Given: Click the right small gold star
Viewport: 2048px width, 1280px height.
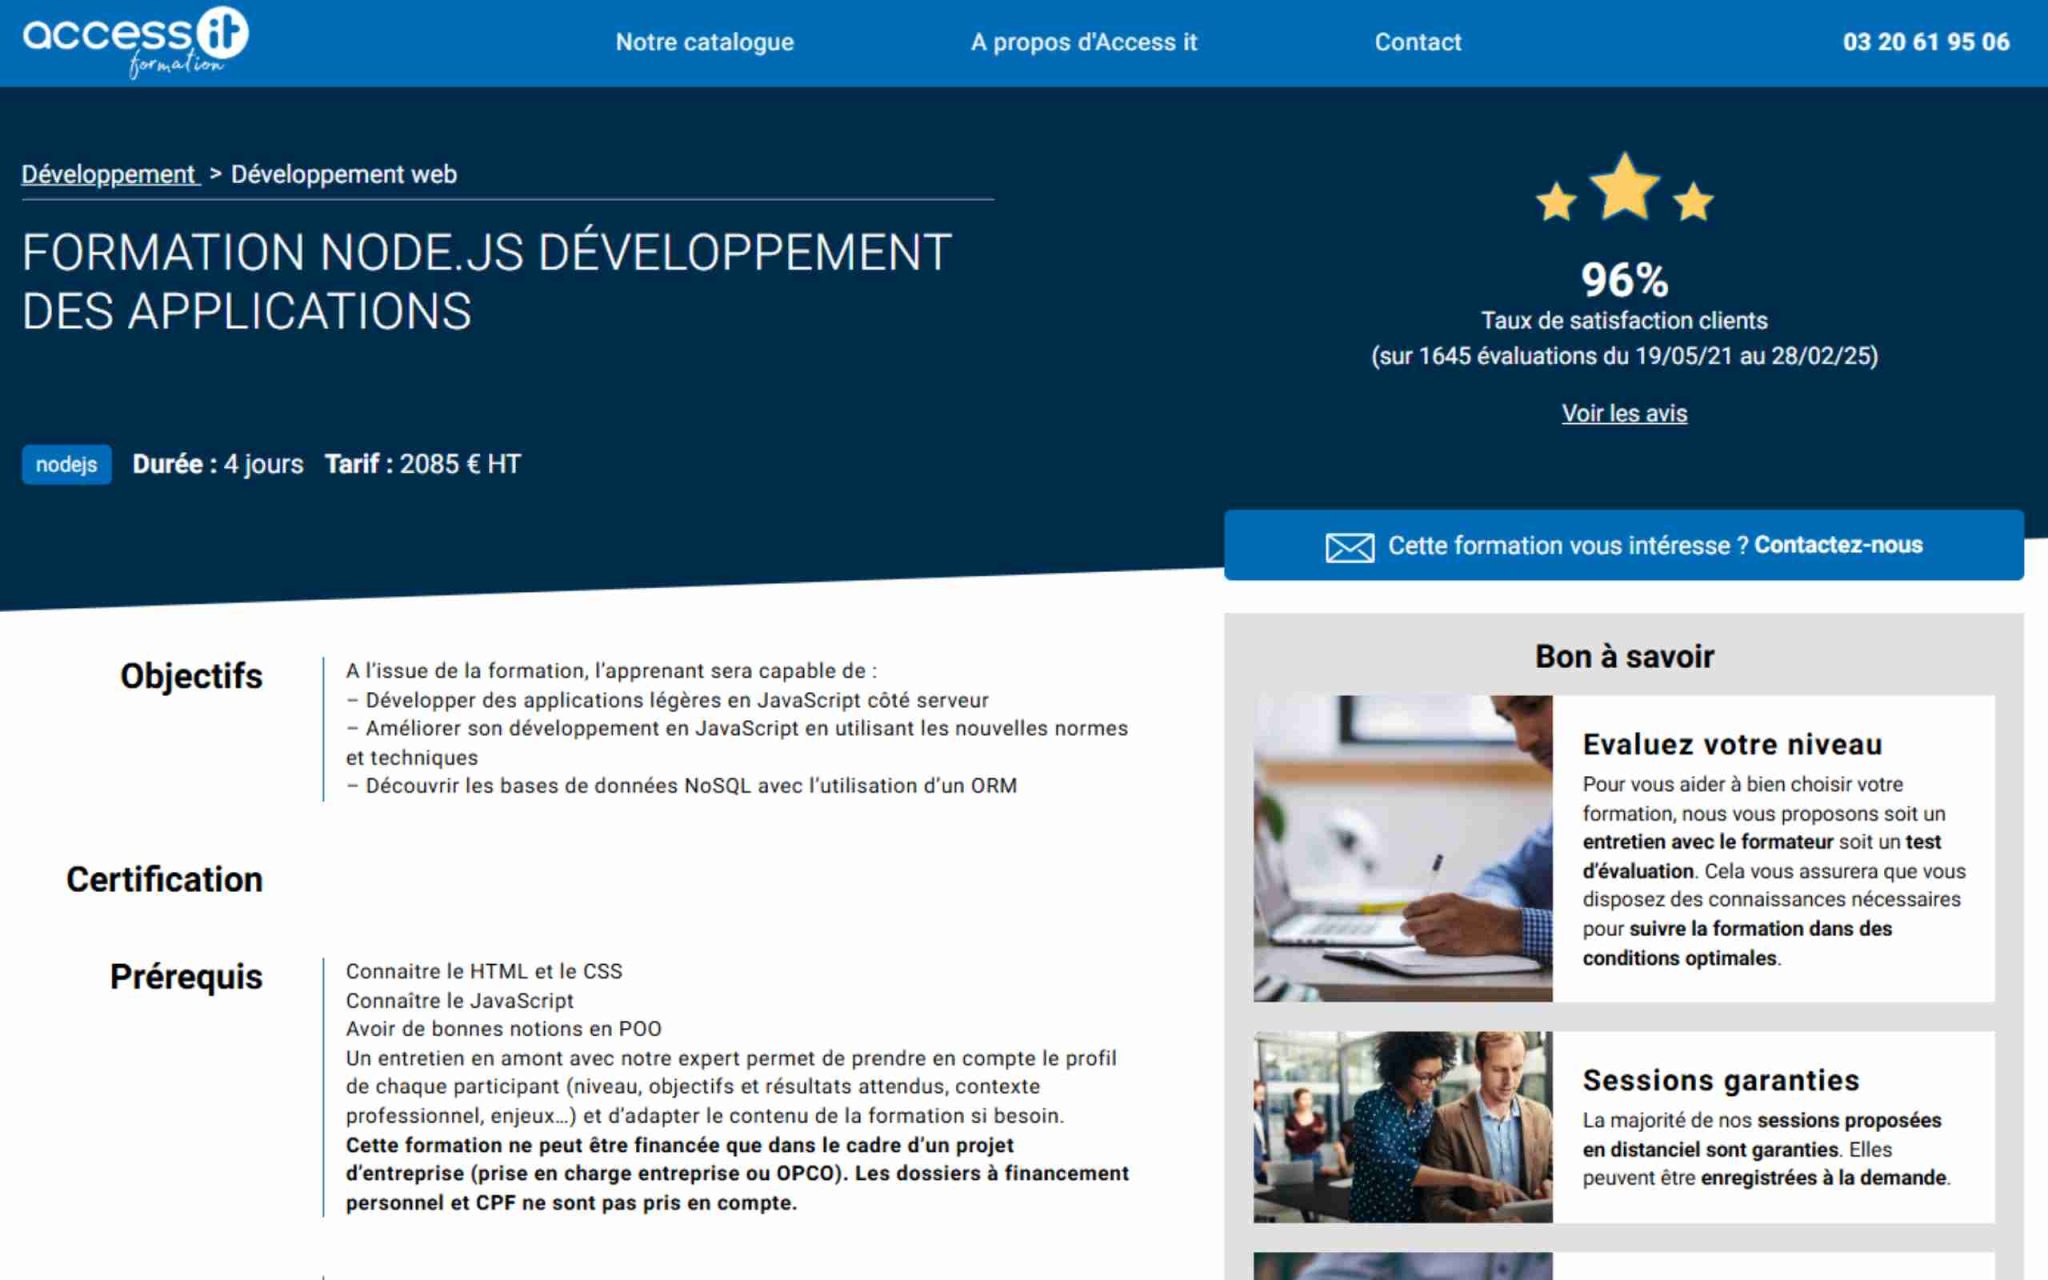Looking at the screenshot, I should 1693,202.
